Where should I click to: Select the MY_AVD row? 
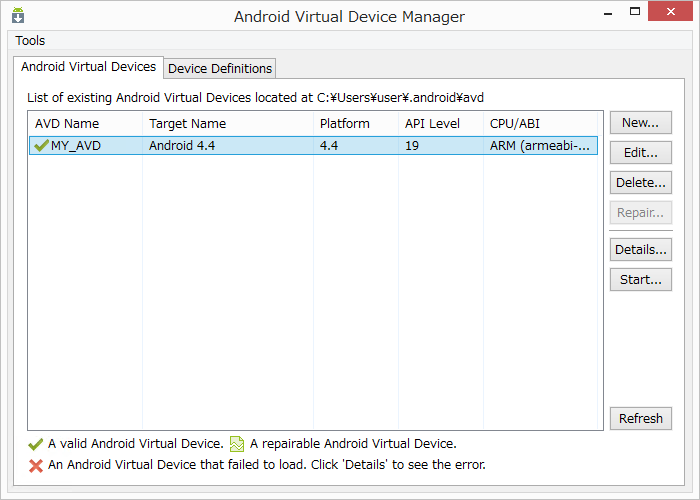[x=313, y=146]
